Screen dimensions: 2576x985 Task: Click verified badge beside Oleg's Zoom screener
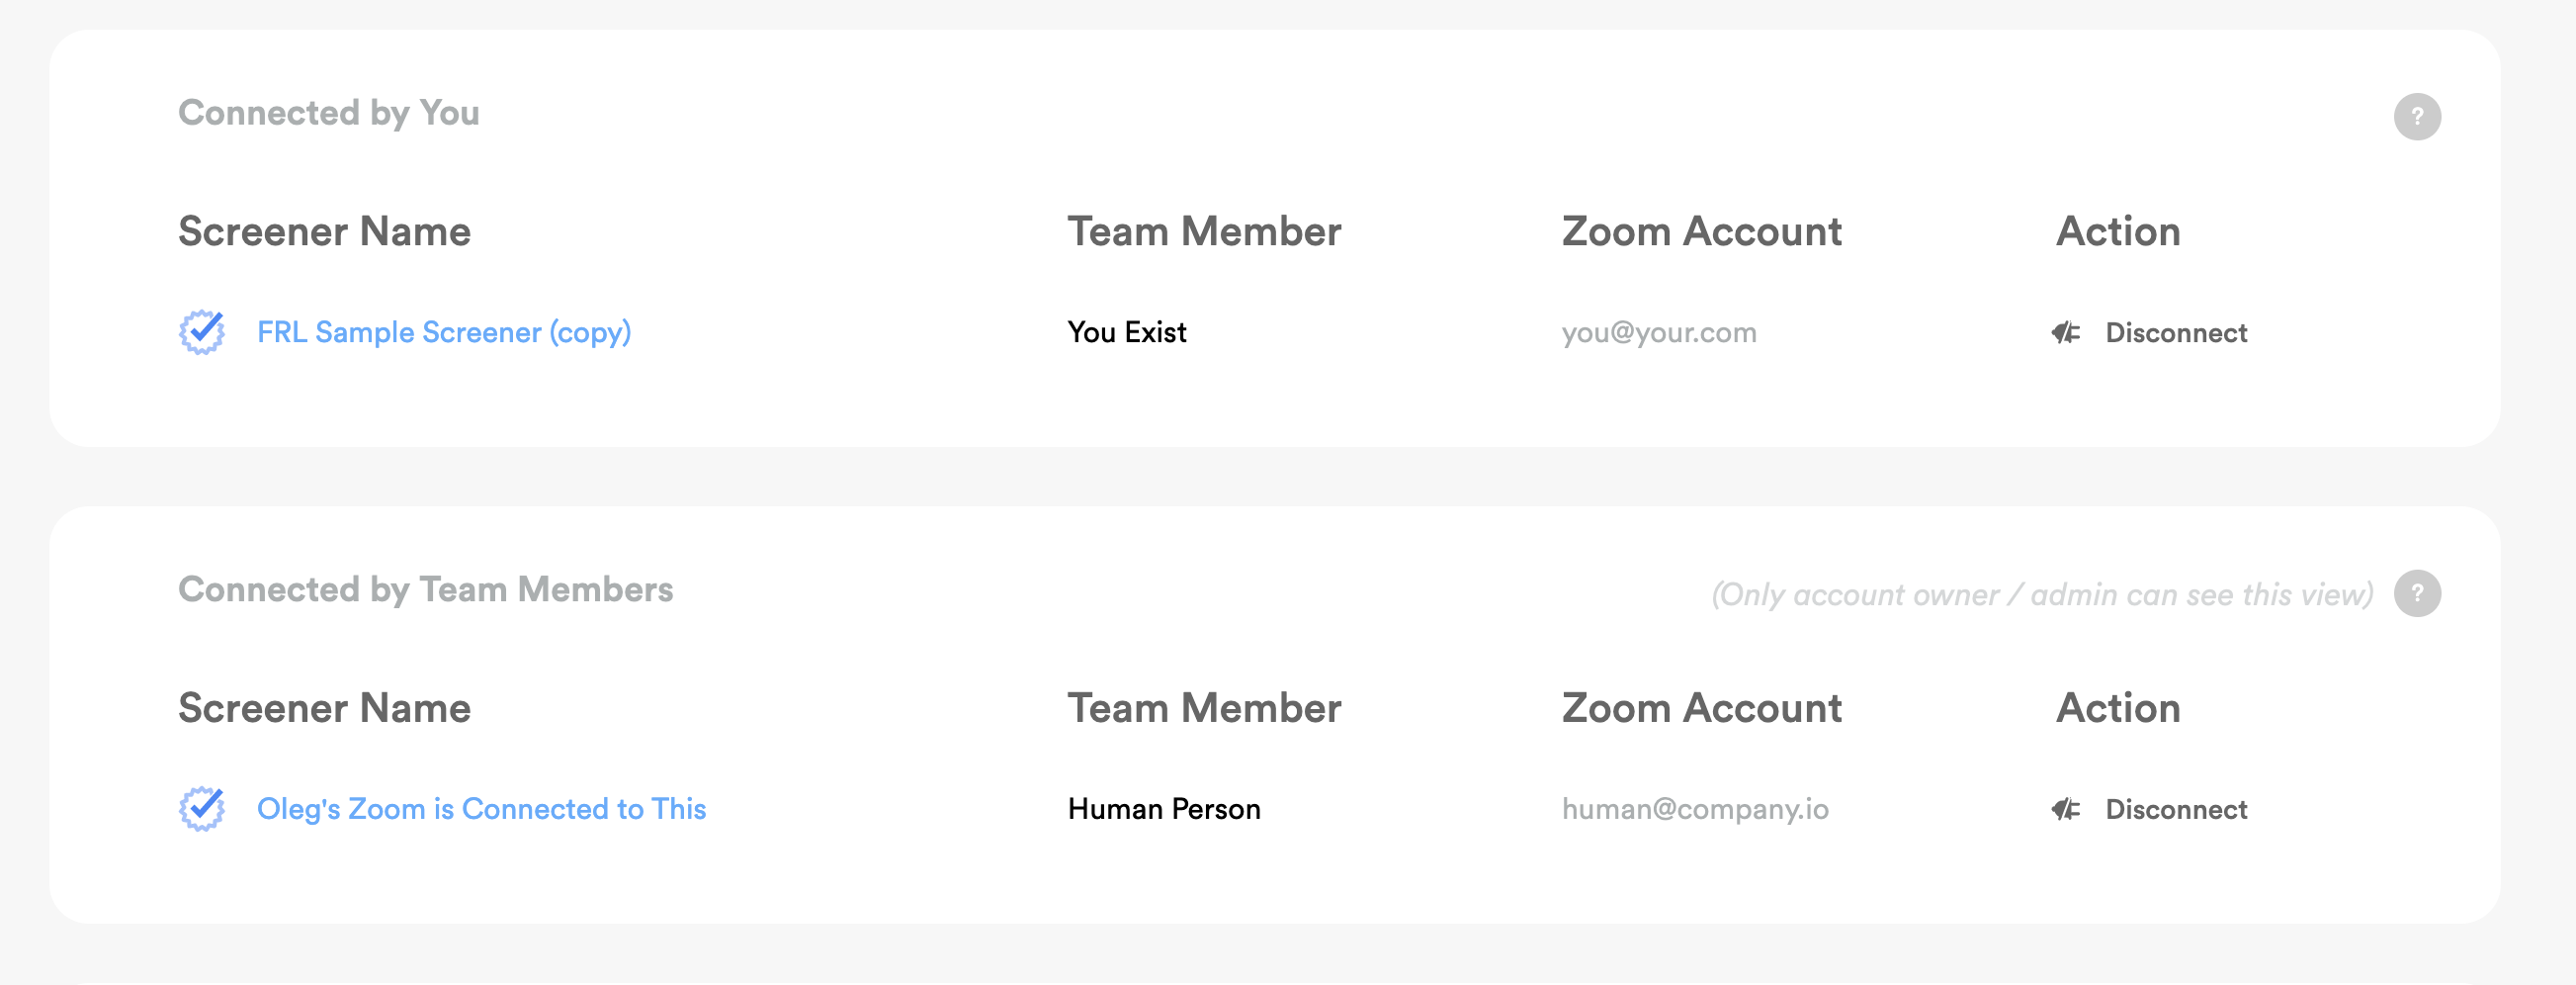(202, 809)
